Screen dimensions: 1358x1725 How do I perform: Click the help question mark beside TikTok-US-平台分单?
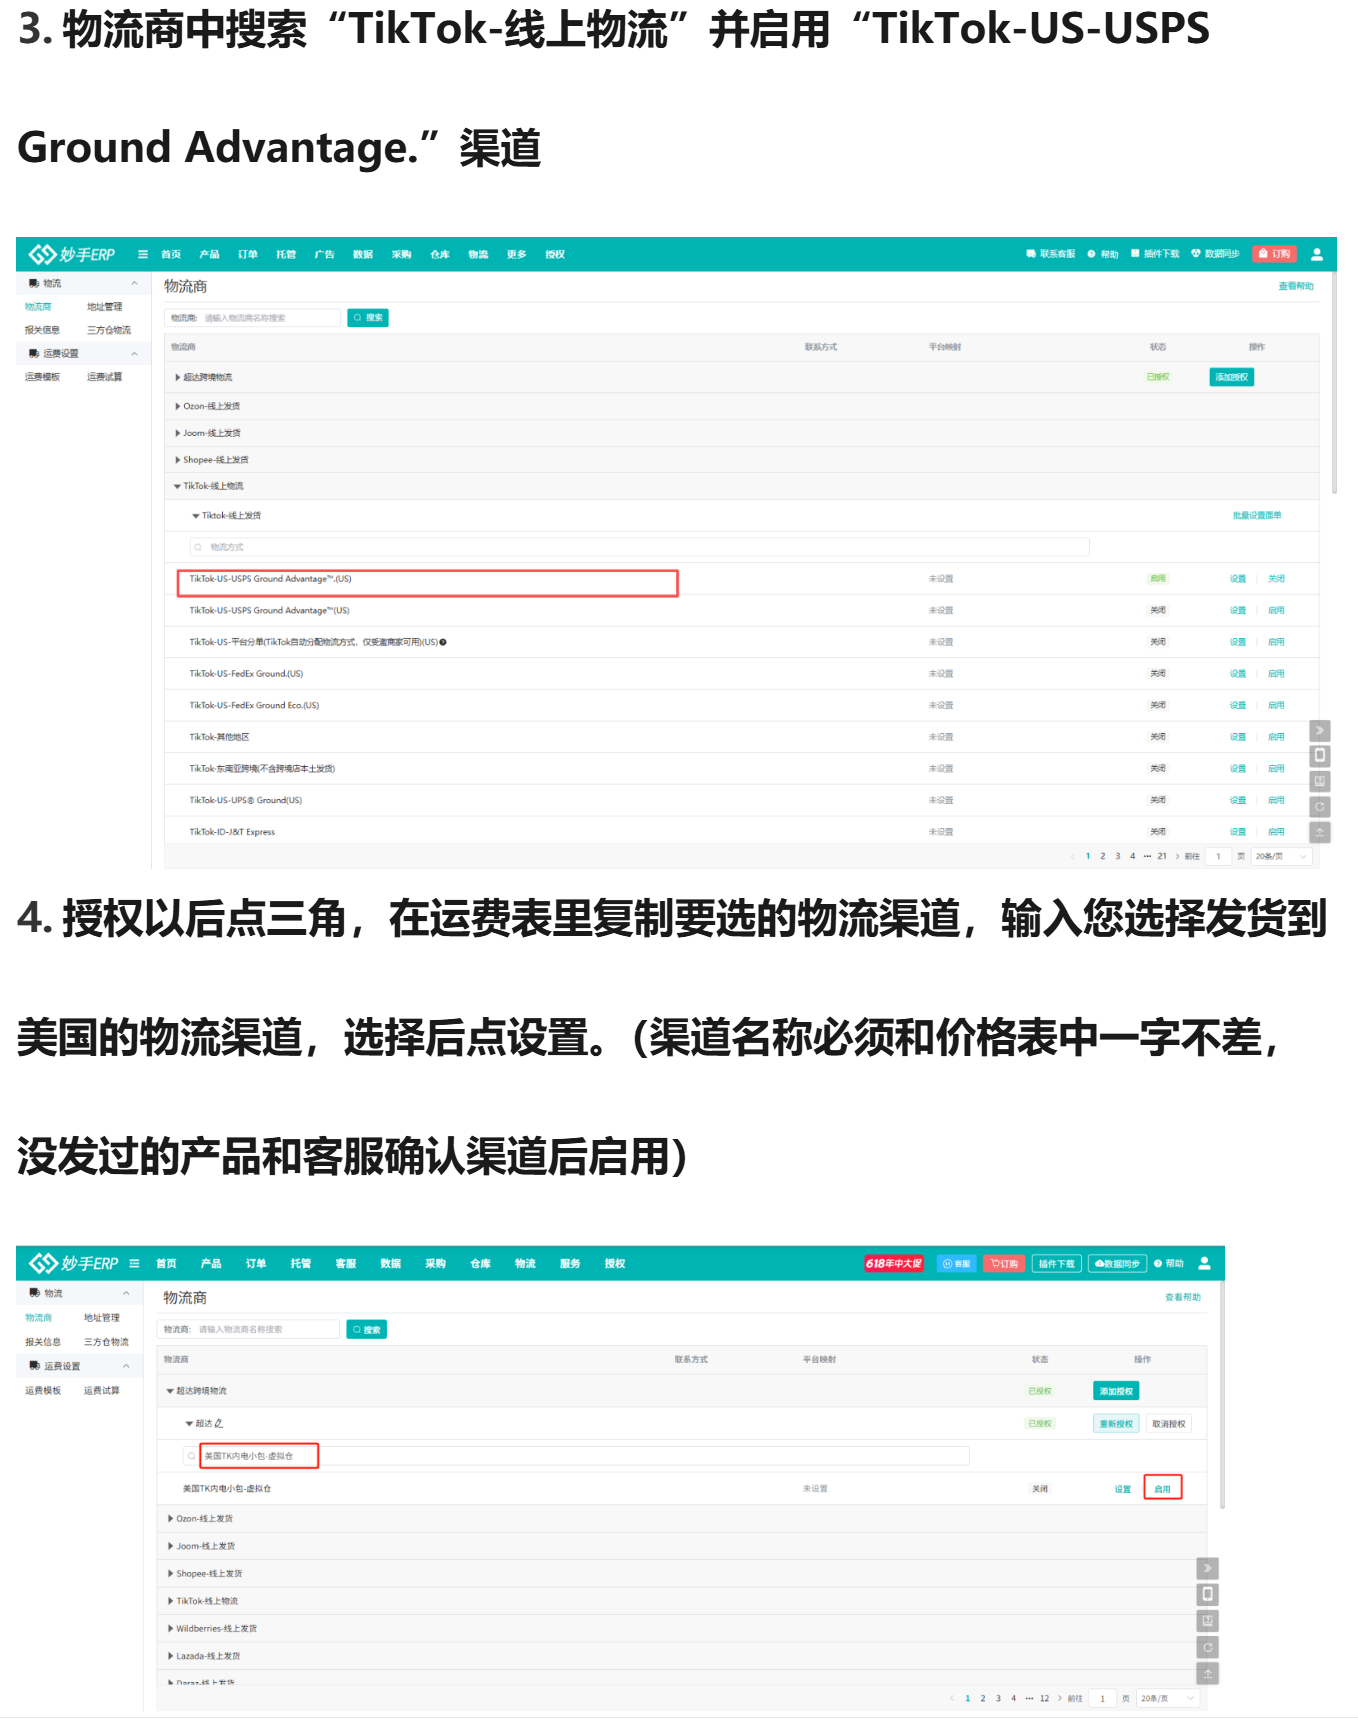[x=443, y=642]
